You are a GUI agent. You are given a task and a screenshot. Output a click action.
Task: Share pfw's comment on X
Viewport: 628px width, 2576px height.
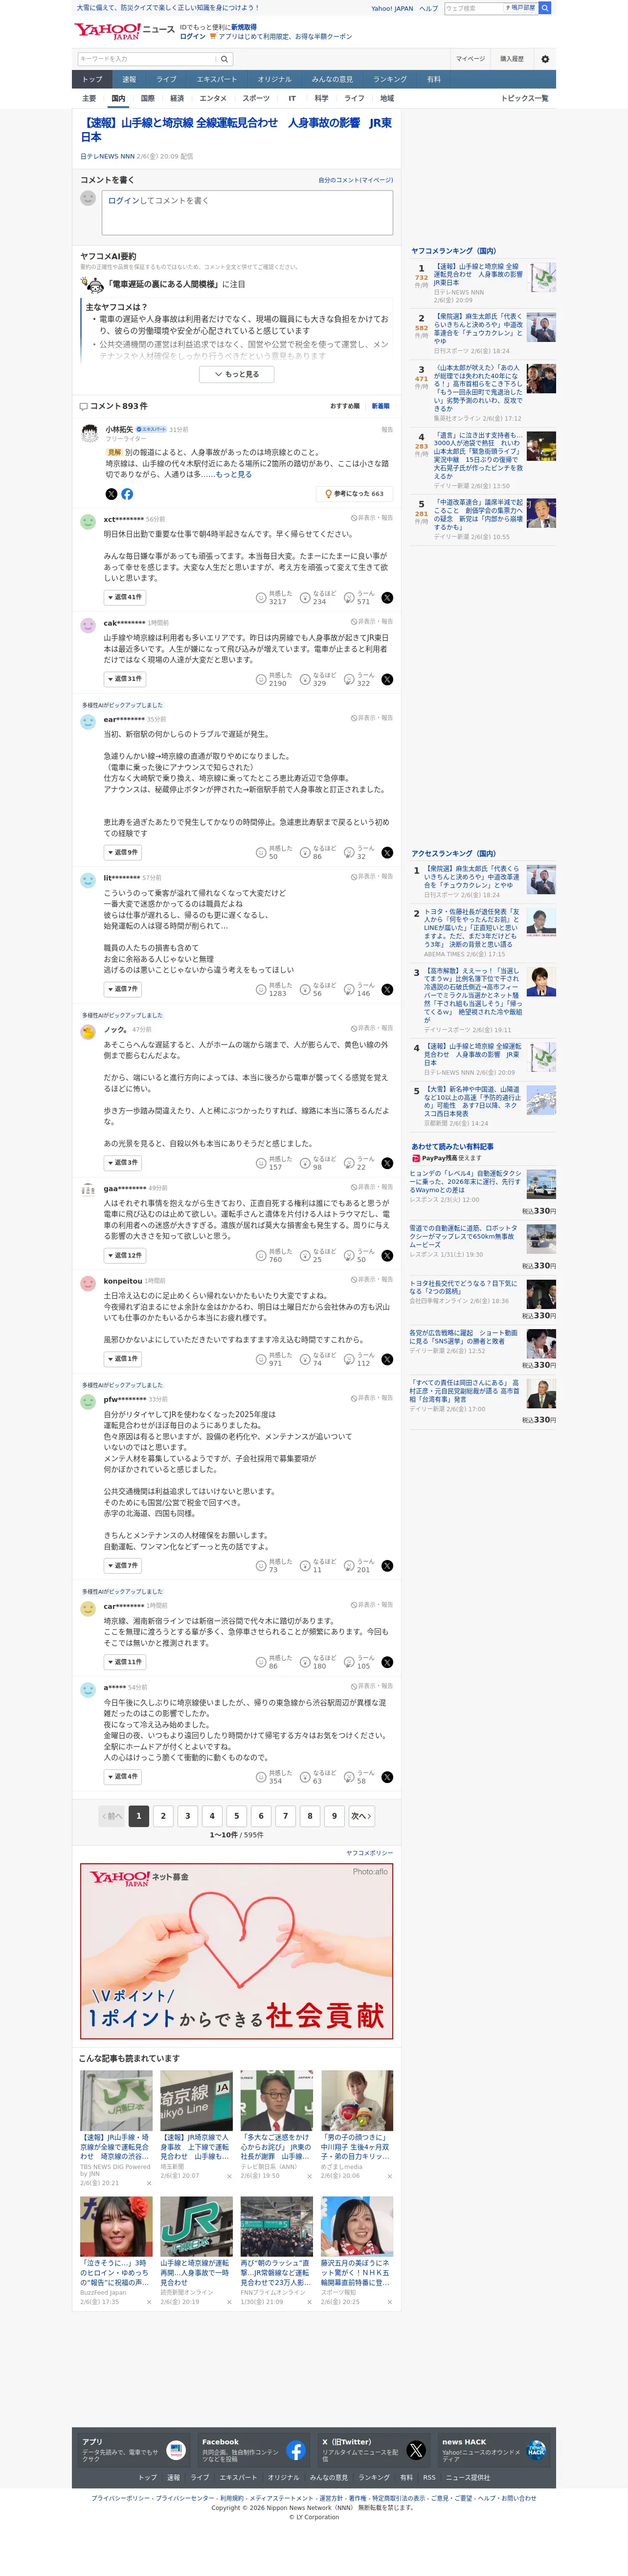tap(387, 1565)
